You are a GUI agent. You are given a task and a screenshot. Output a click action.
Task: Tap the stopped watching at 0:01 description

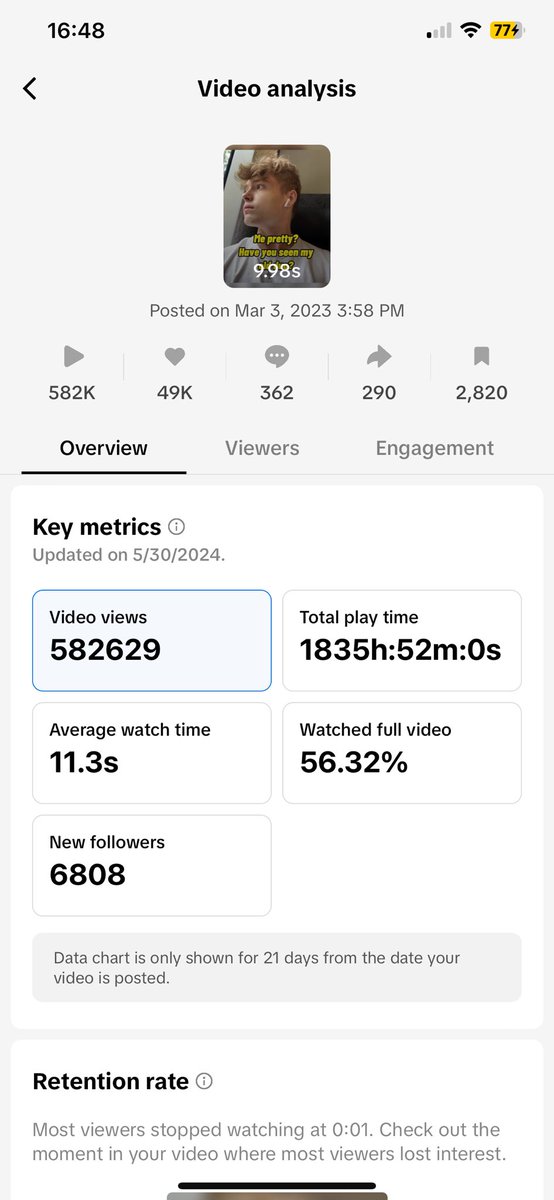[x=269, y=1142]
